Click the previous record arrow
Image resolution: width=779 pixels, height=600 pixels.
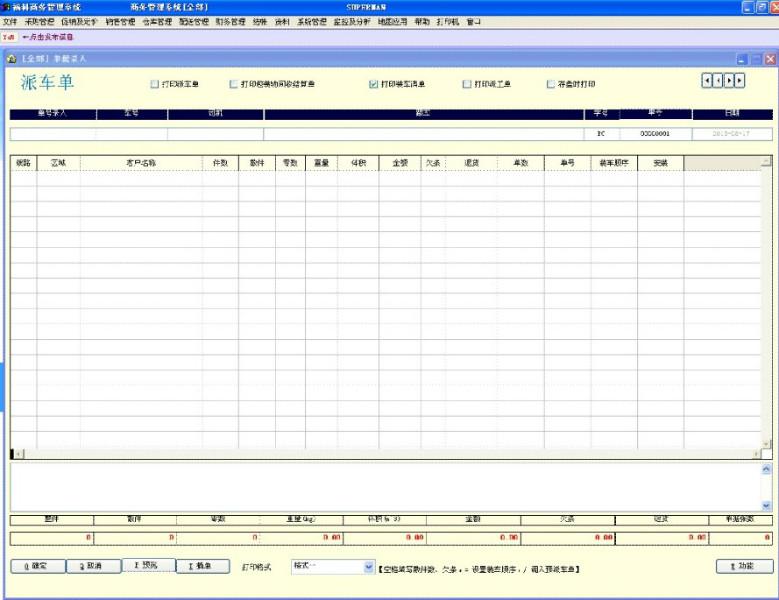pos(718,81)
